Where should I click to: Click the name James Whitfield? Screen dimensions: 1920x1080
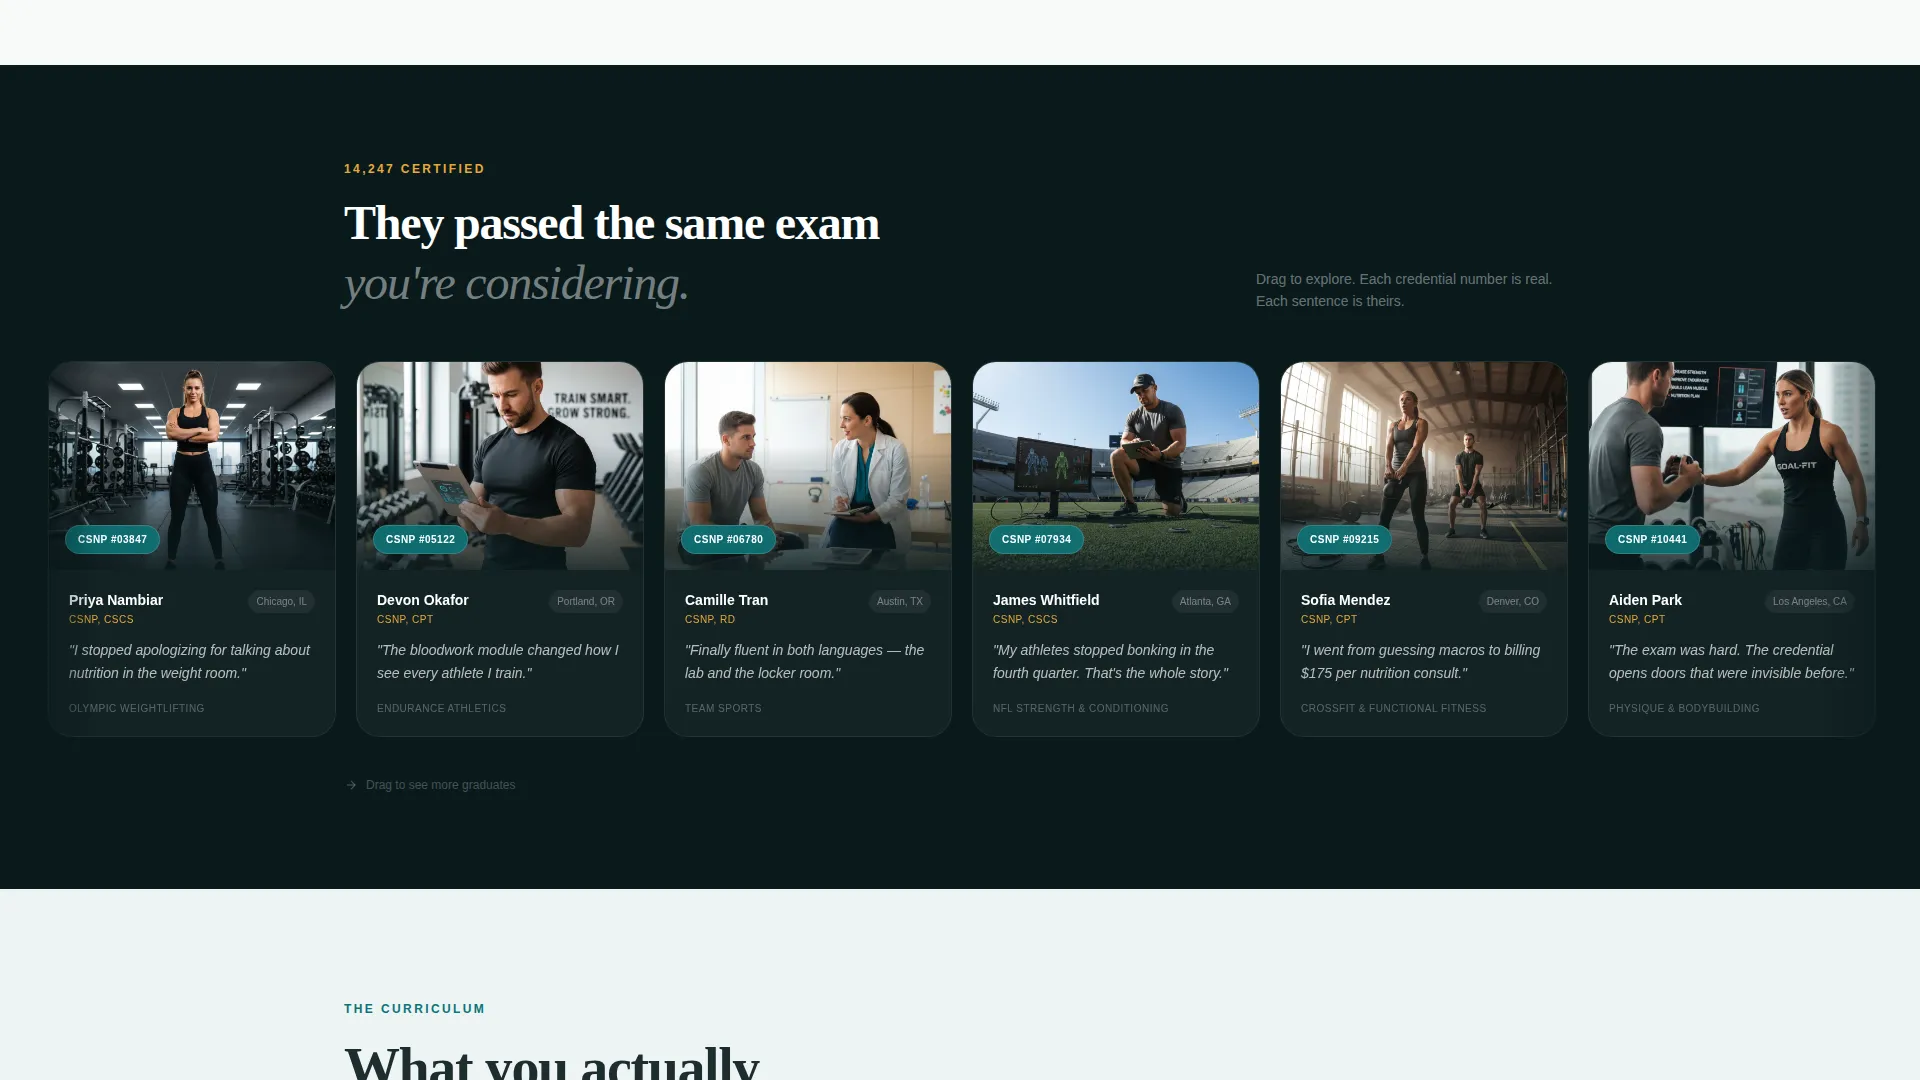(x=1046, y=600)
